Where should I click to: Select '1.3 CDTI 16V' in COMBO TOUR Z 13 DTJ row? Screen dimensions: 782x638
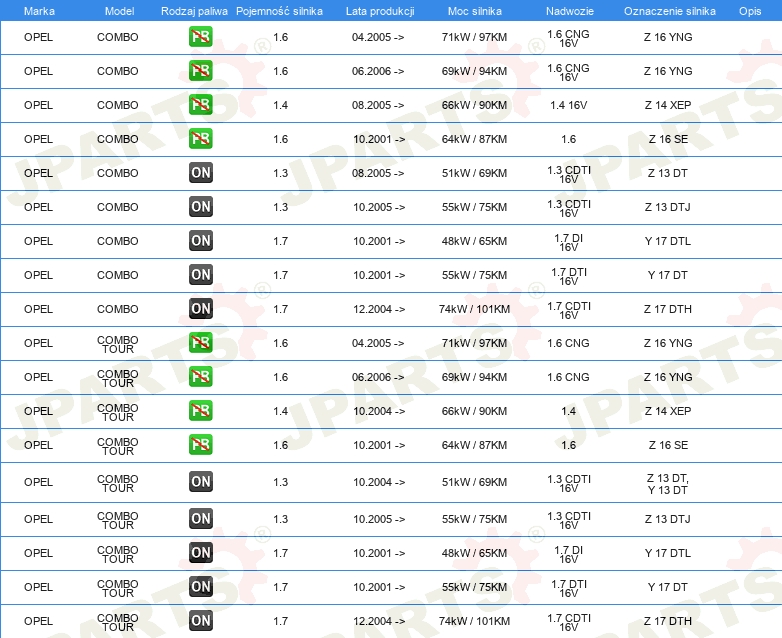click(x=569, y=521)
